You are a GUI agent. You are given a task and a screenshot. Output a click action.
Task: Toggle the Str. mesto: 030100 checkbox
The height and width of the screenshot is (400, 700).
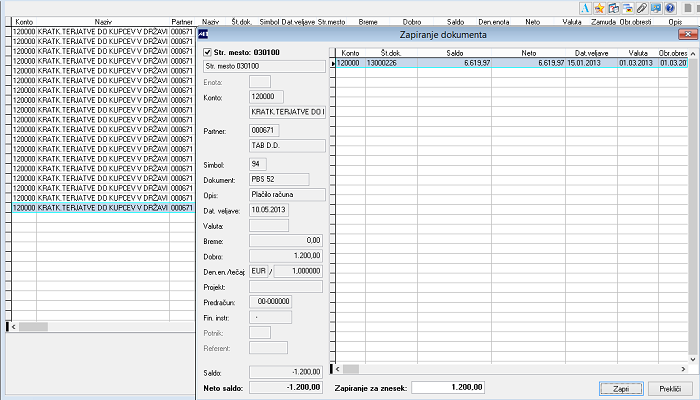207,53
